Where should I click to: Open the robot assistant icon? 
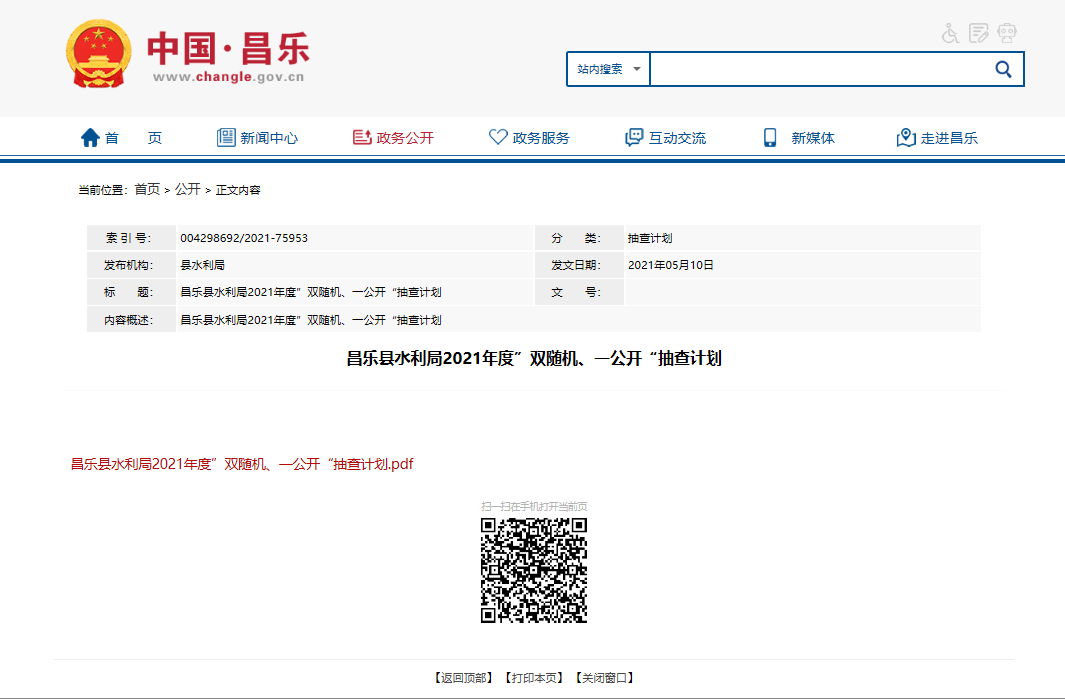(x=1007, y=33)
